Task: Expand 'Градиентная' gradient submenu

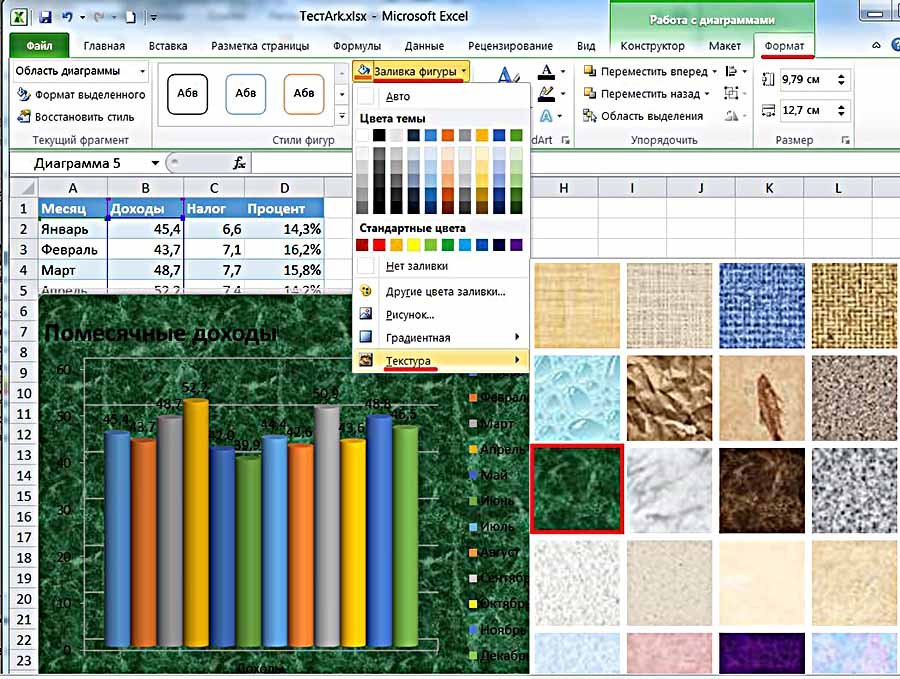Action: (x=440, y=338)
